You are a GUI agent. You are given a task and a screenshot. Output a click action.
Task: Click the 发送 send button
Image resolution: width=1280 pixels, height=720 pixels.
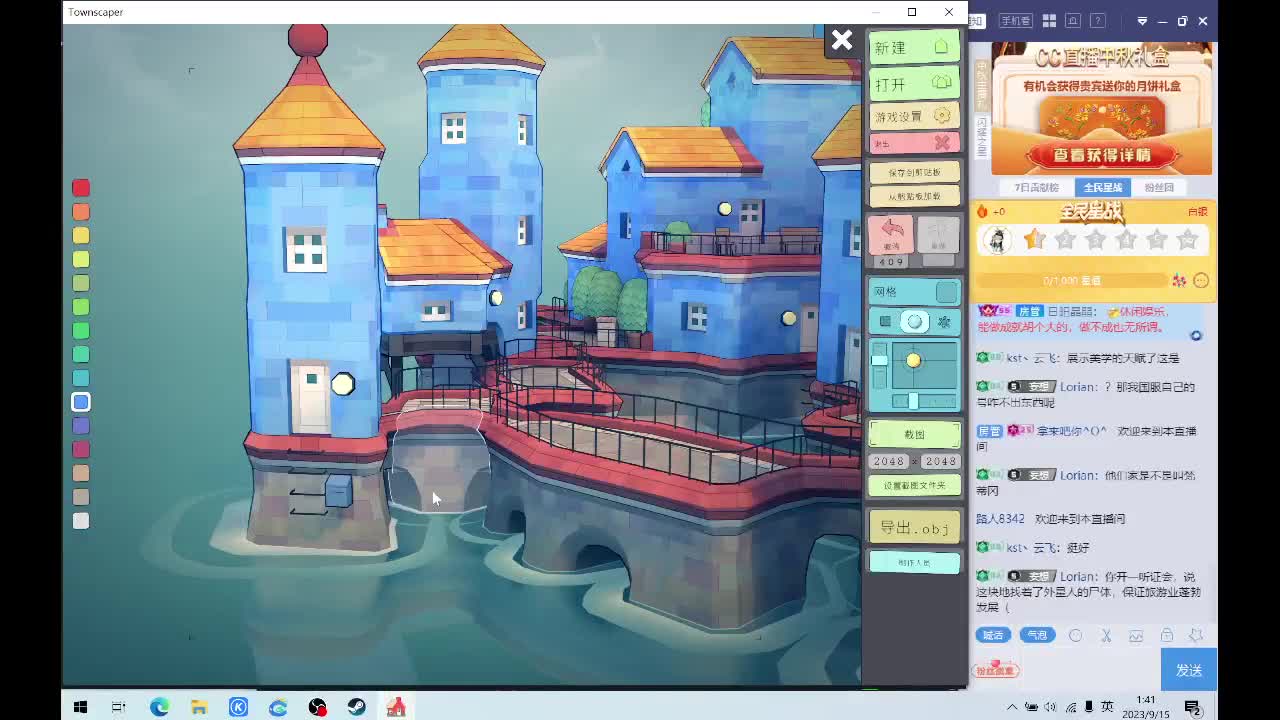1189,670
